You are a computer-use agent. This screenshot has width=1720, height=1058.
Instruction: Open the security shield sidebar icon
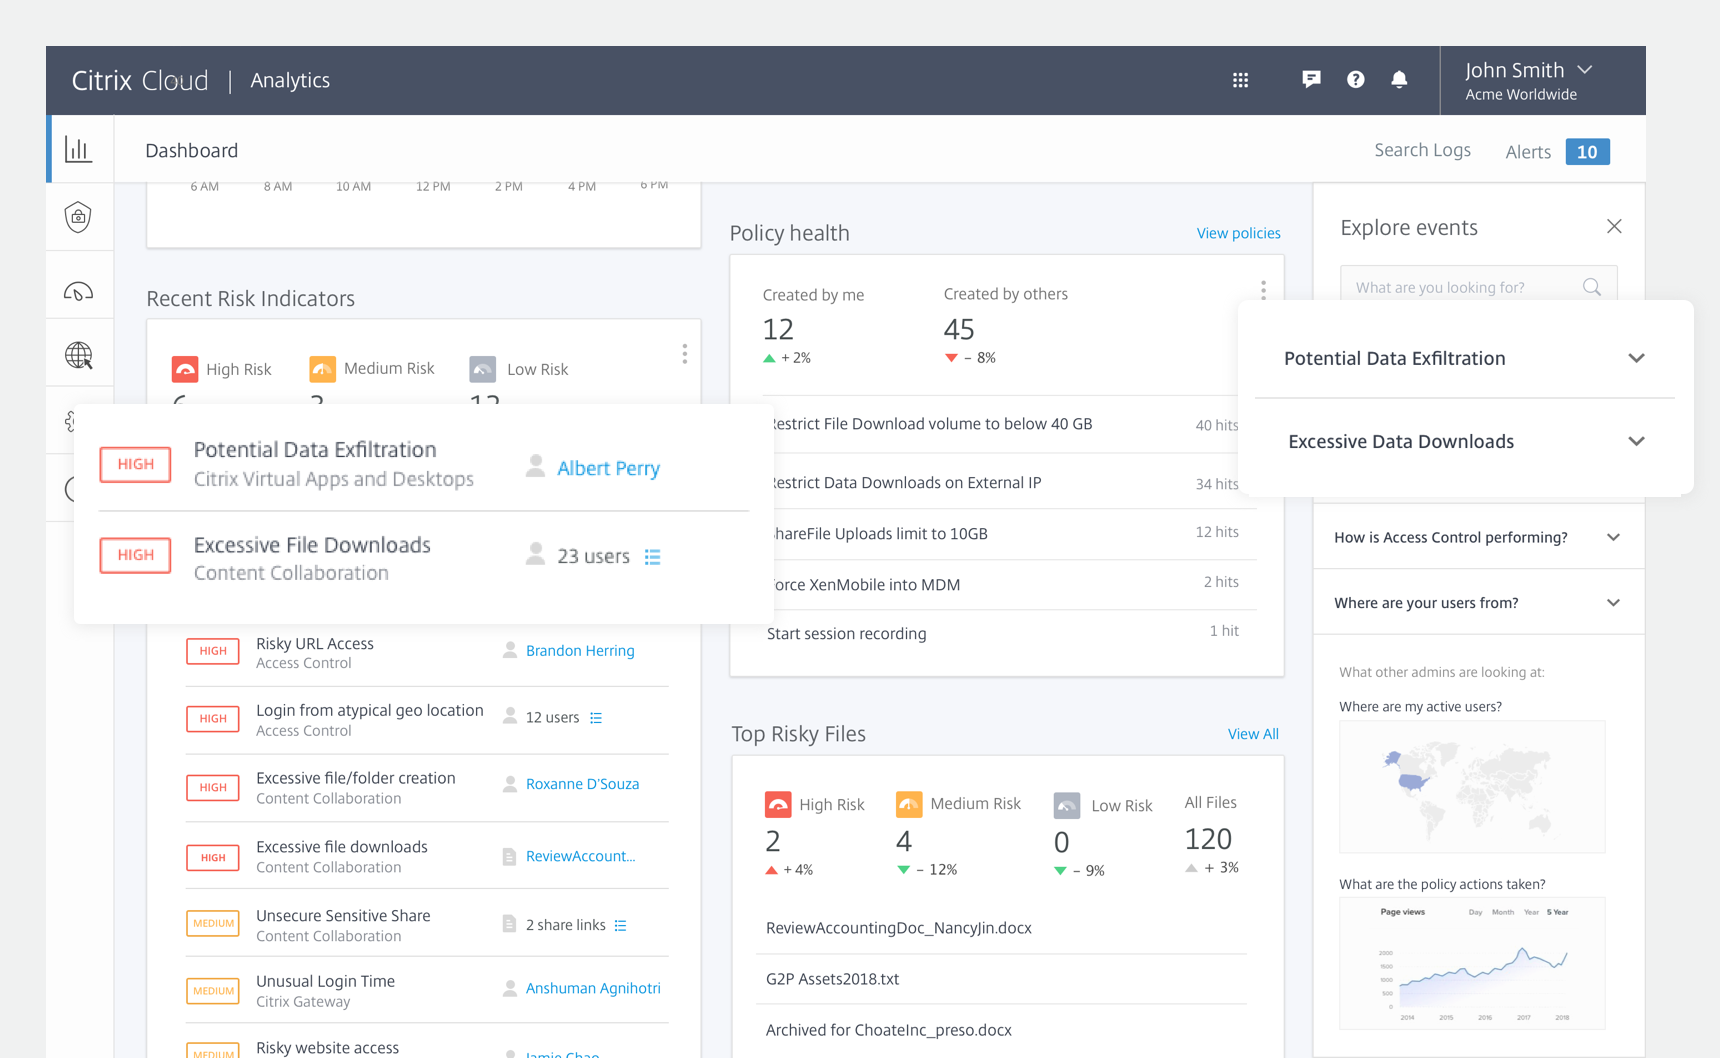78,217
